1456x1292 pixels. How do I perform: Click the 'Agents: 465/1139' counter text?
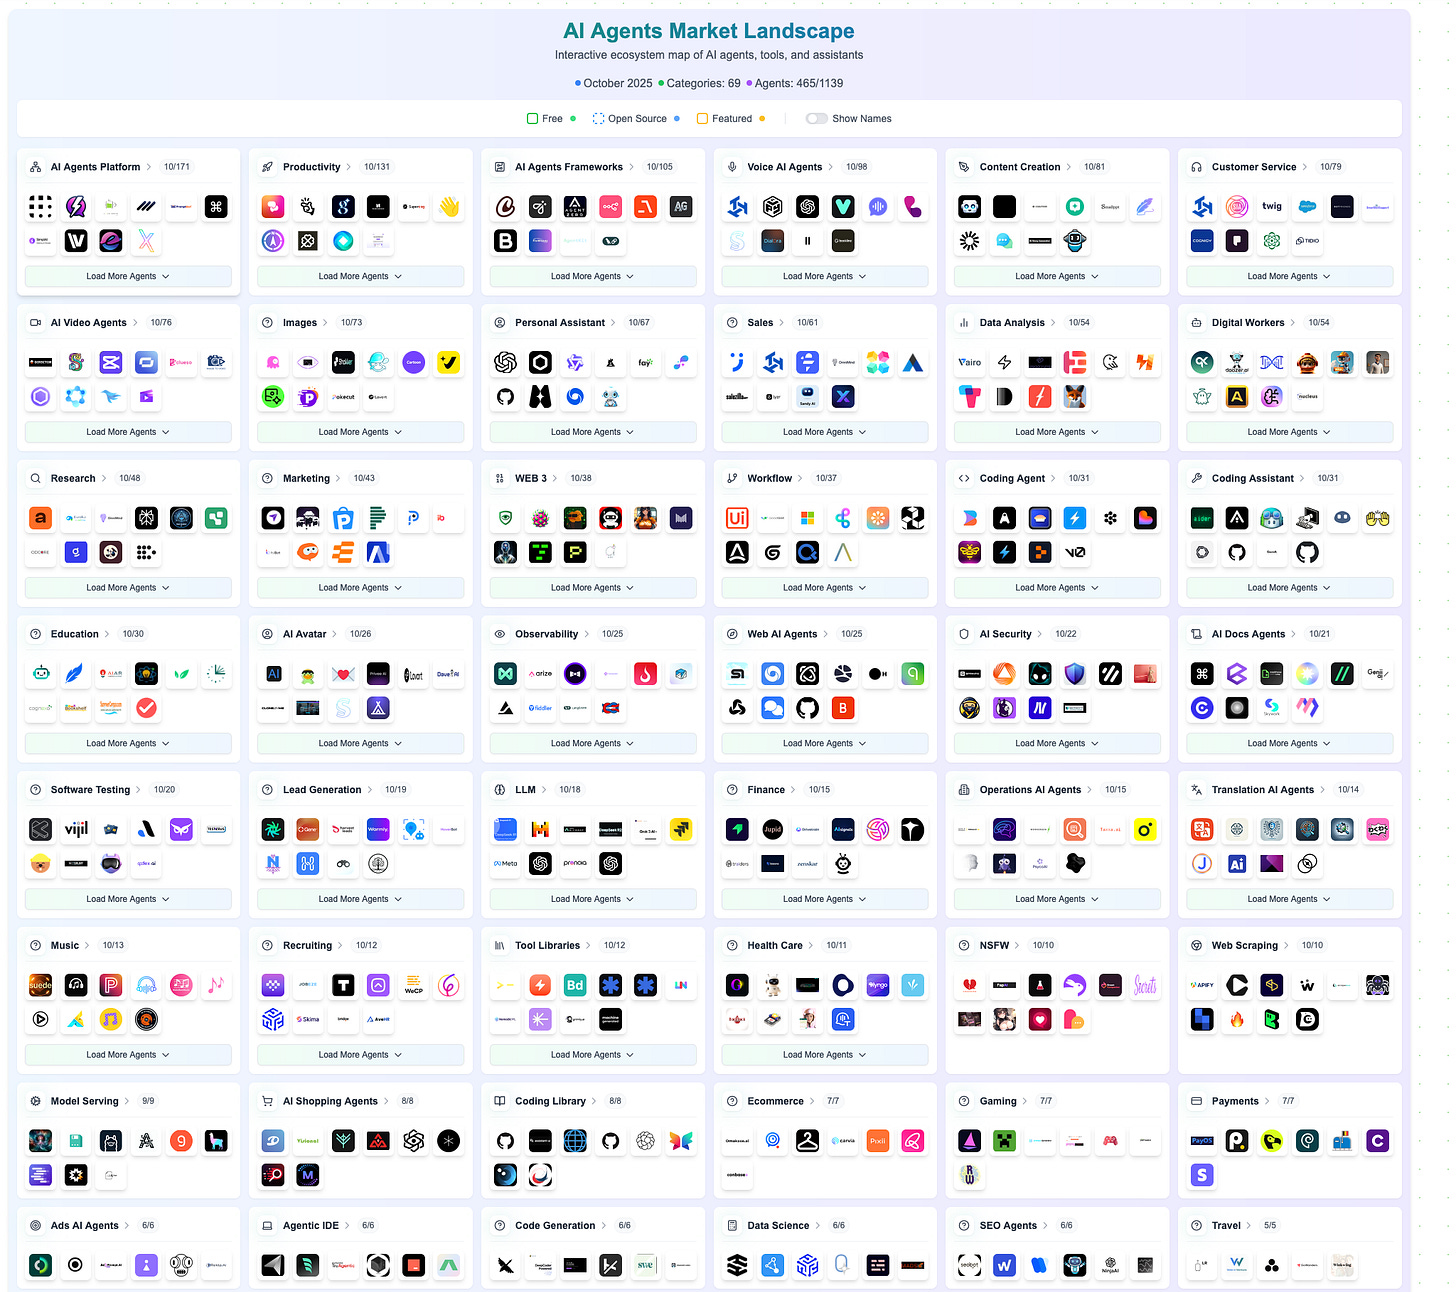pos(799,83)
